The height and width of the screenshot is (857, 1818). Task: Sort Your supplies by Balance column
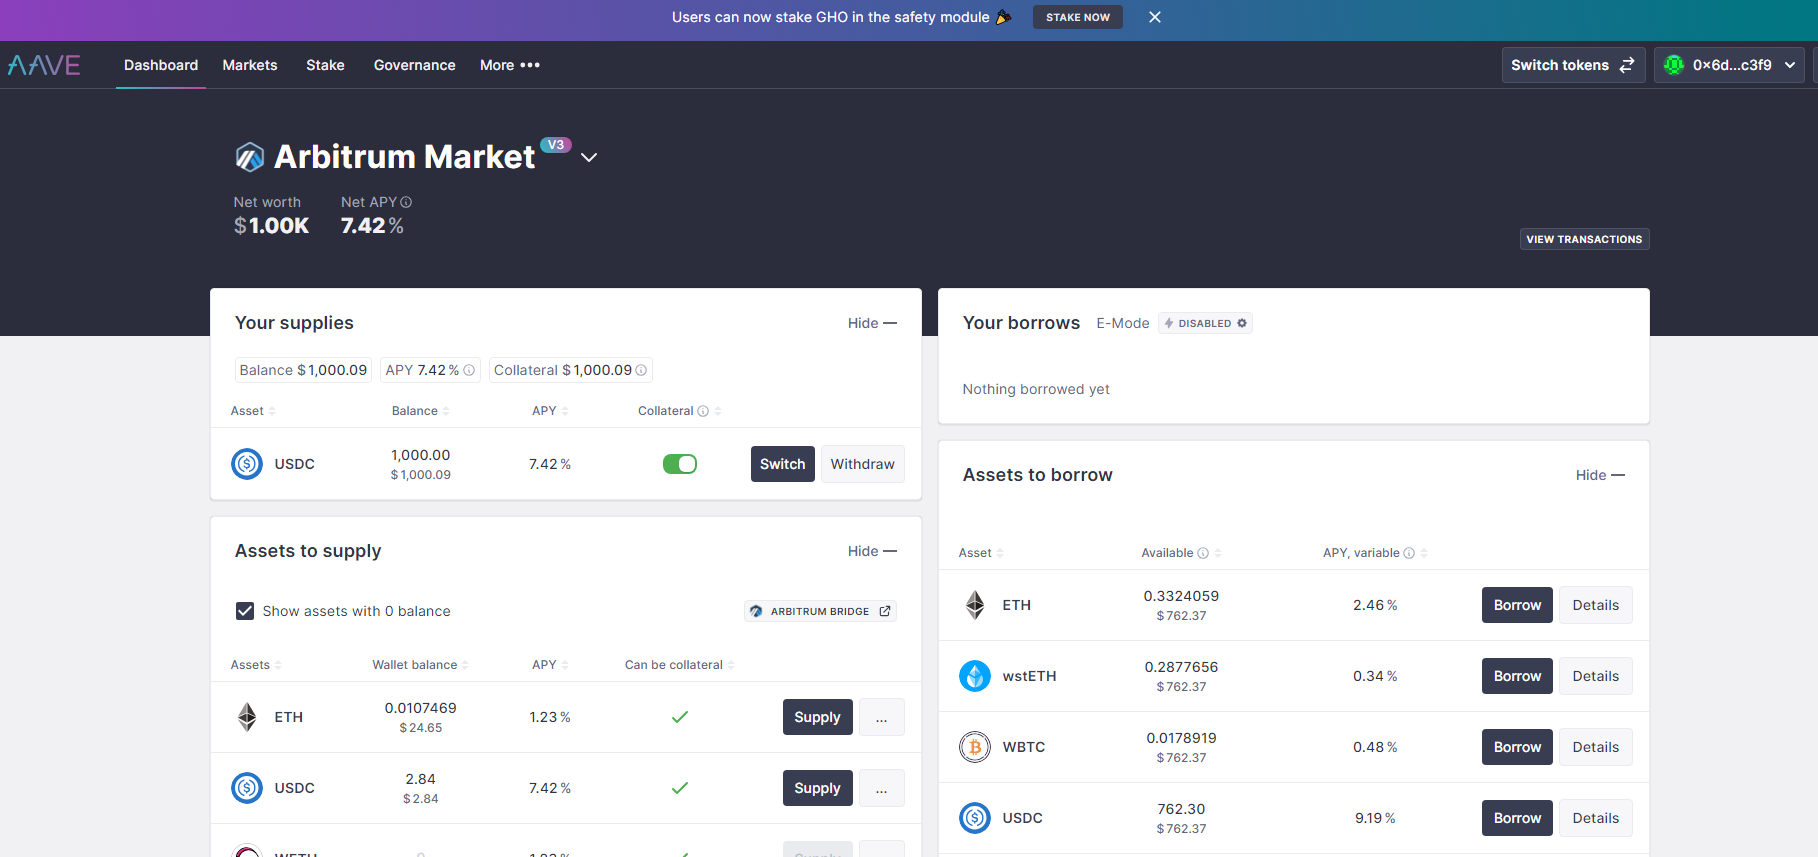[420, 411]
